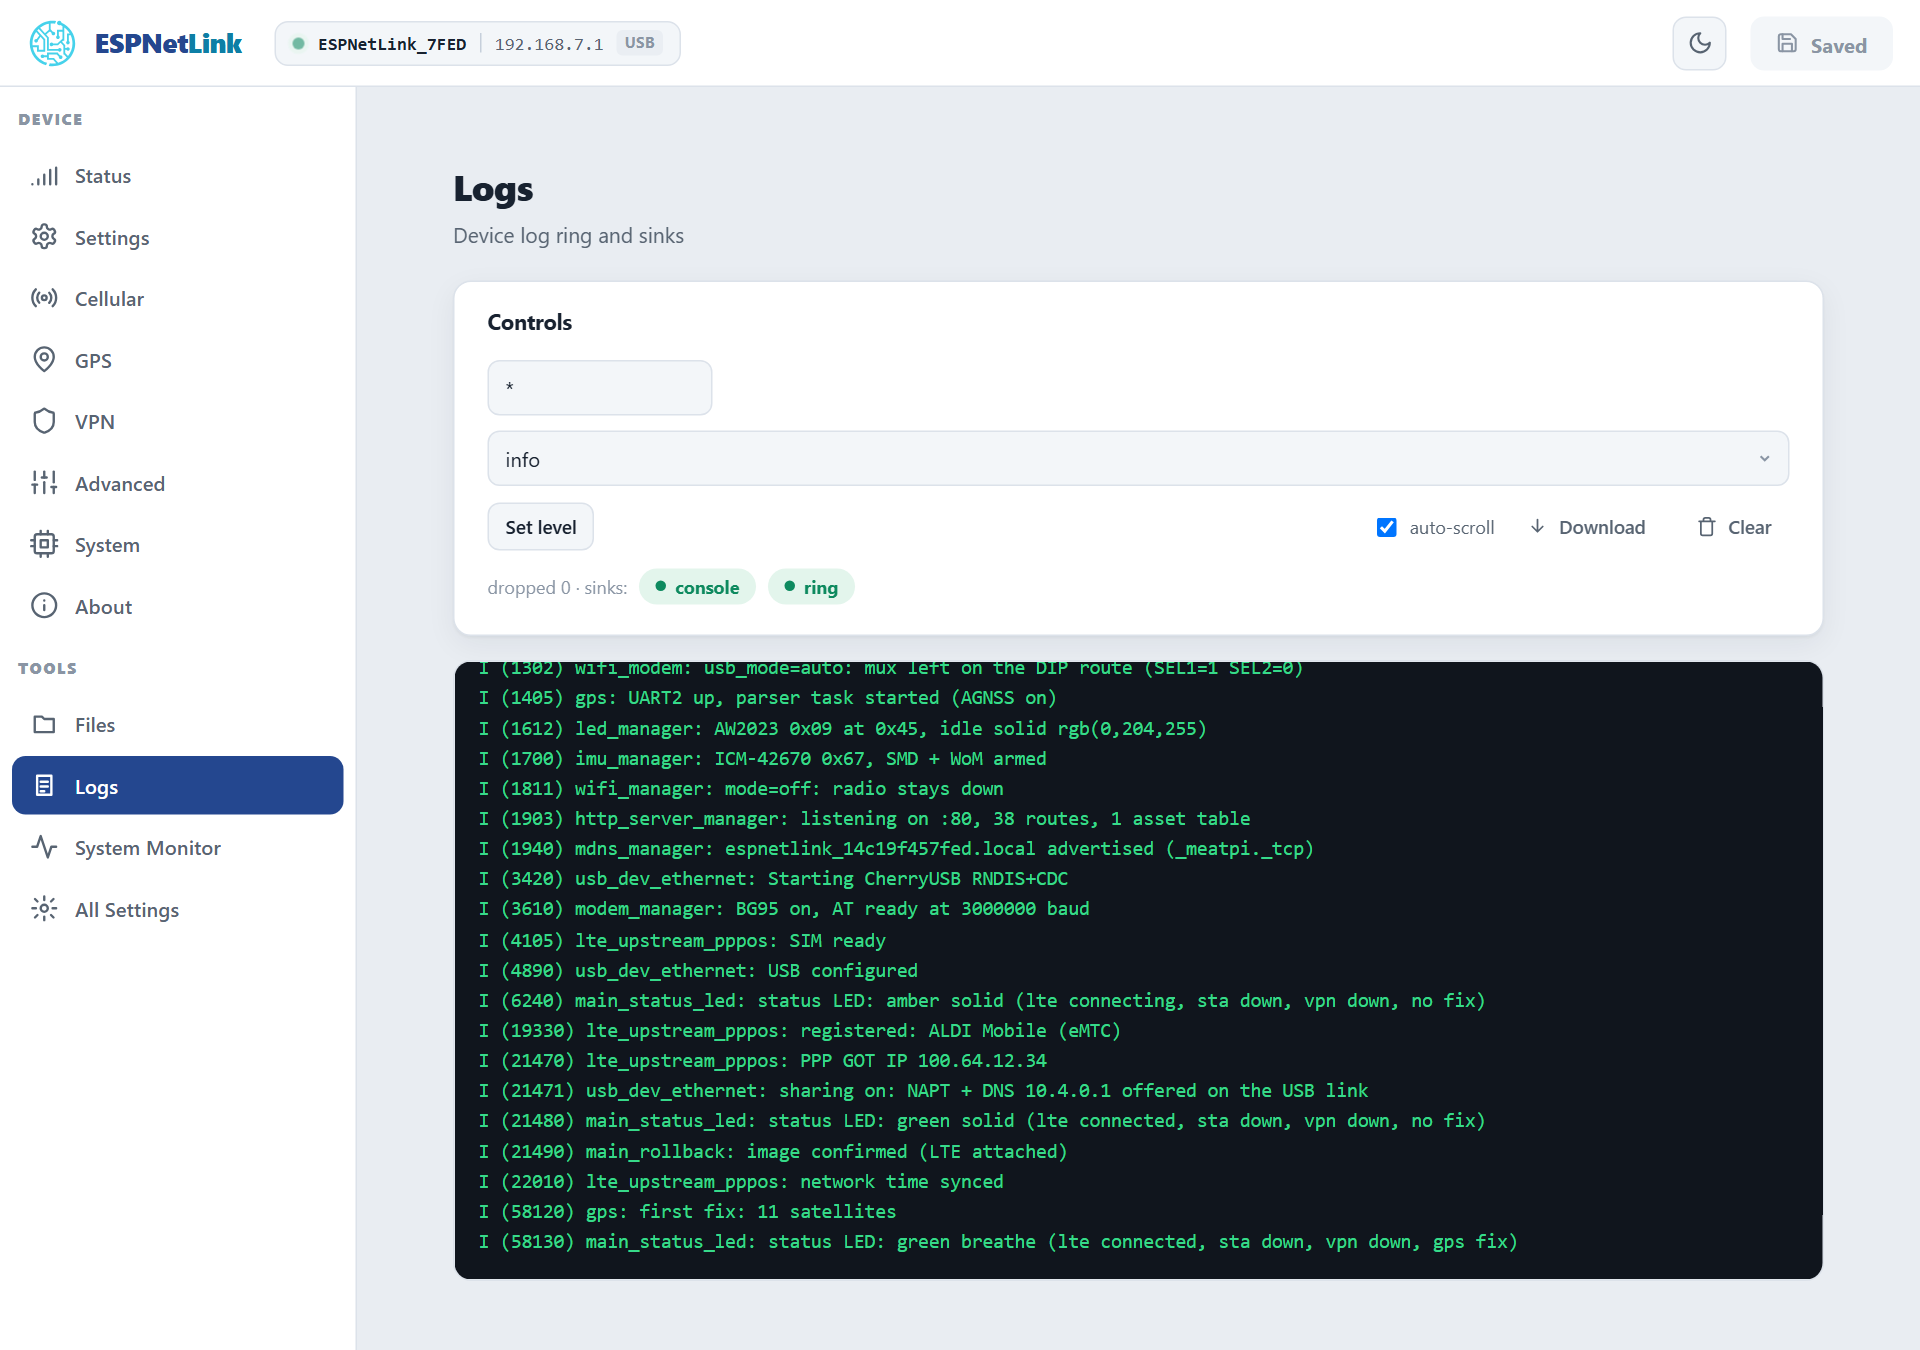
Task: Uncheck the auto-scroll checkbox
Action: [x=1386, y=527]
